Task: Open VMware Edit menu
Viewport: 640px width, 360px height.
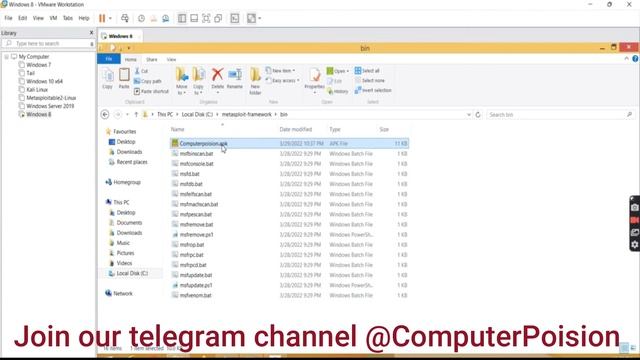Action: (22, 18)
